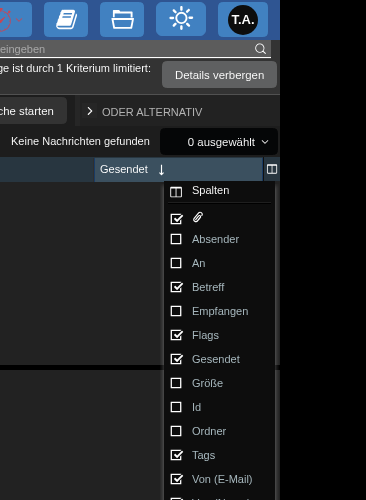Click the Empfangen label in columns menu
This screenshot has height=500, width=366.
(220, 311)
